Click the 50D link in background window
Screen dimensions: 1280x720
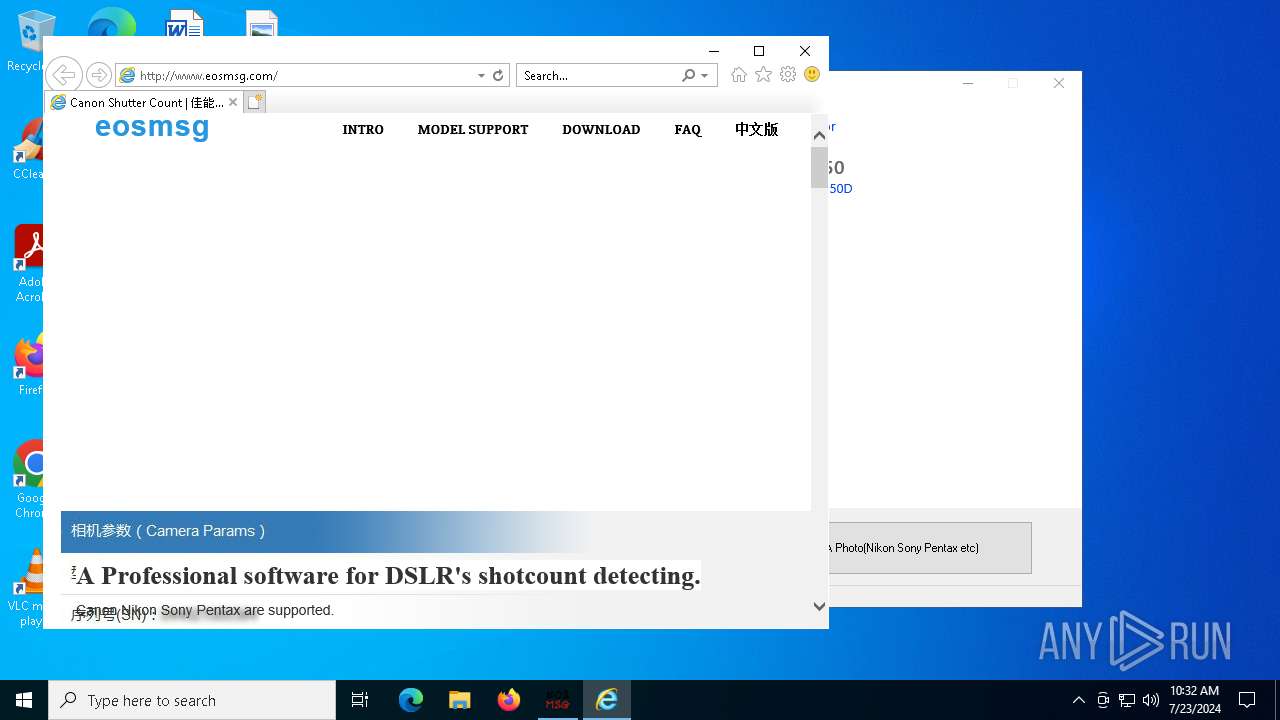[x=840, y=188]
